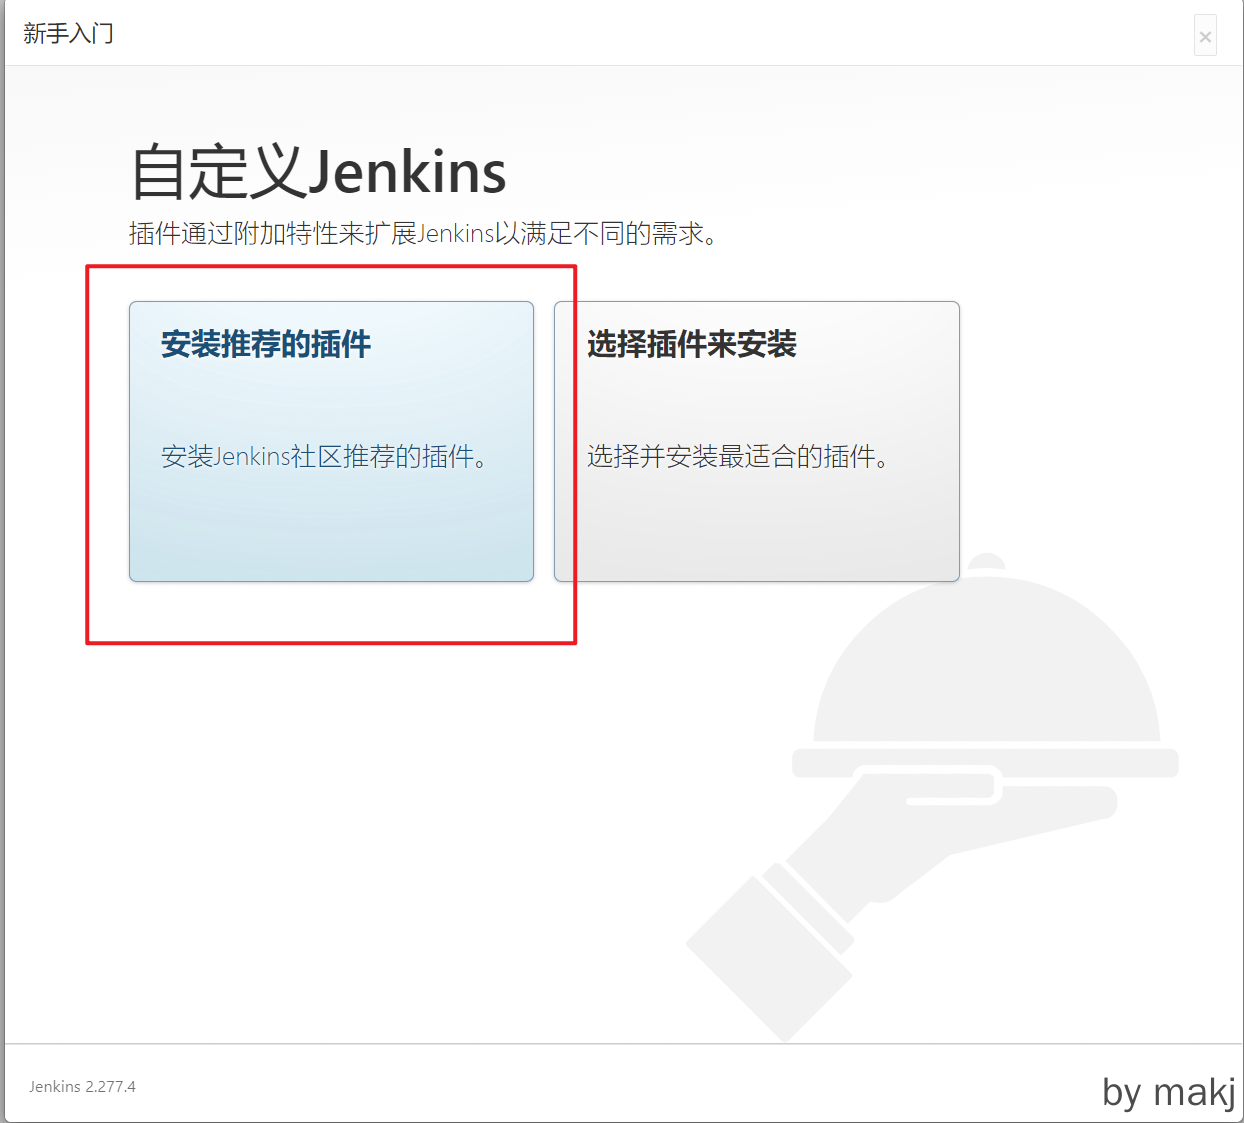
Task: Click the by makj watermark text
Action: click(1168, 1091)
